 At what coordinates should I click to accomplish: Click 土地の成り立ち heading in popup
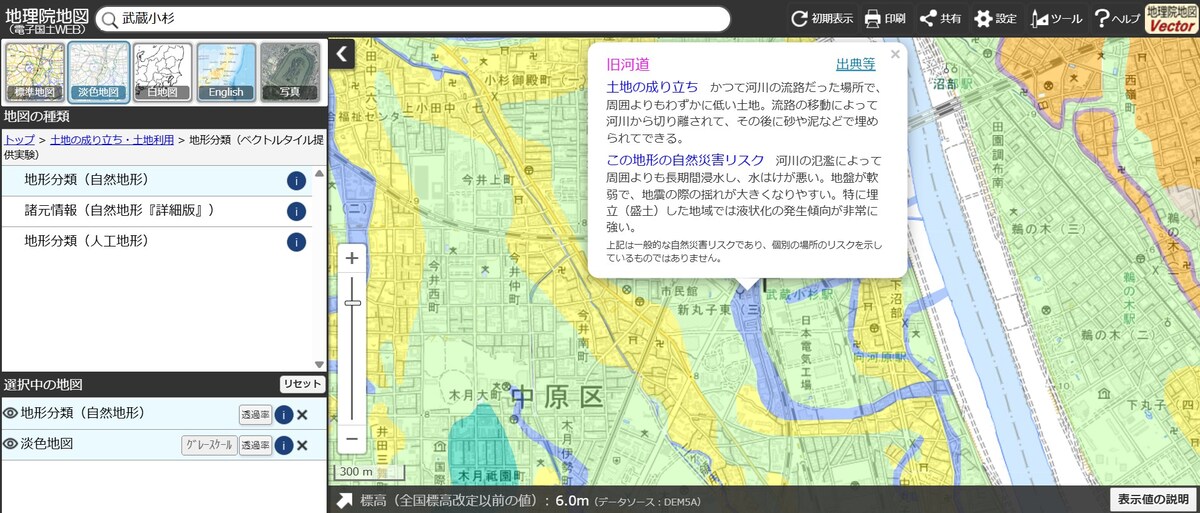[652, 87]
